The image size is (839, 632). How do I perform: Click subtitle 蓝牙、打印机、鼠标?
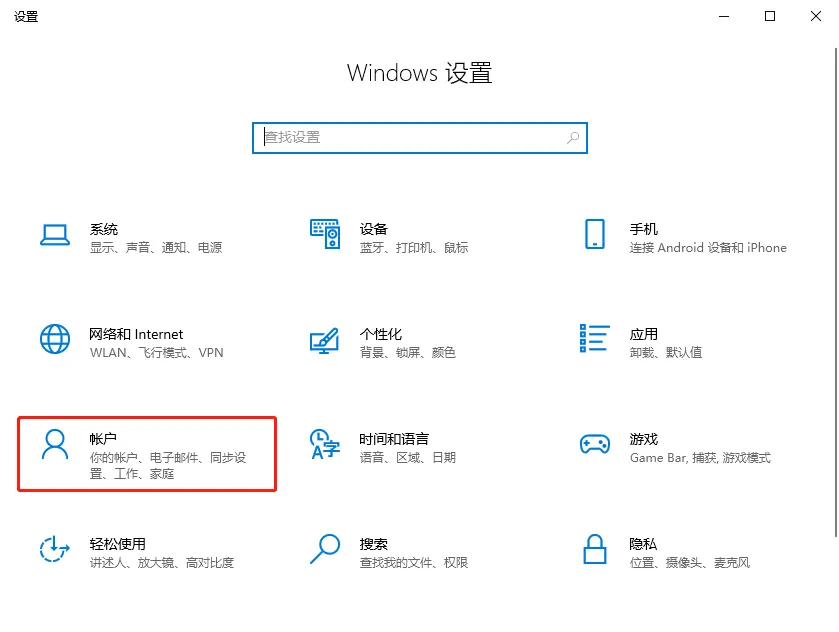413,248
